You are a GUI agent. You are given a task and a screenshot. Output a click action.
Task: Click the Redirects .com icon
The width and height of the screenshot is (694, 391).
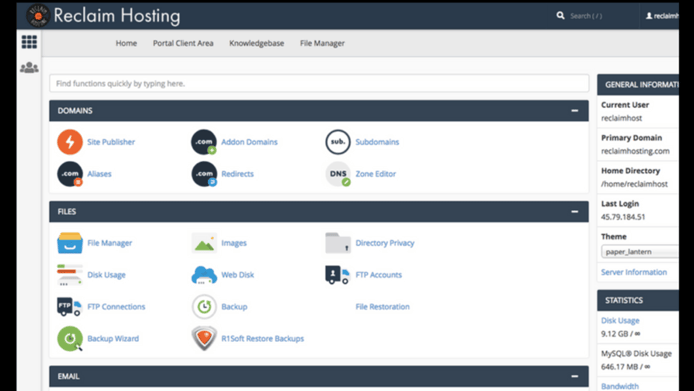(204, 174)
